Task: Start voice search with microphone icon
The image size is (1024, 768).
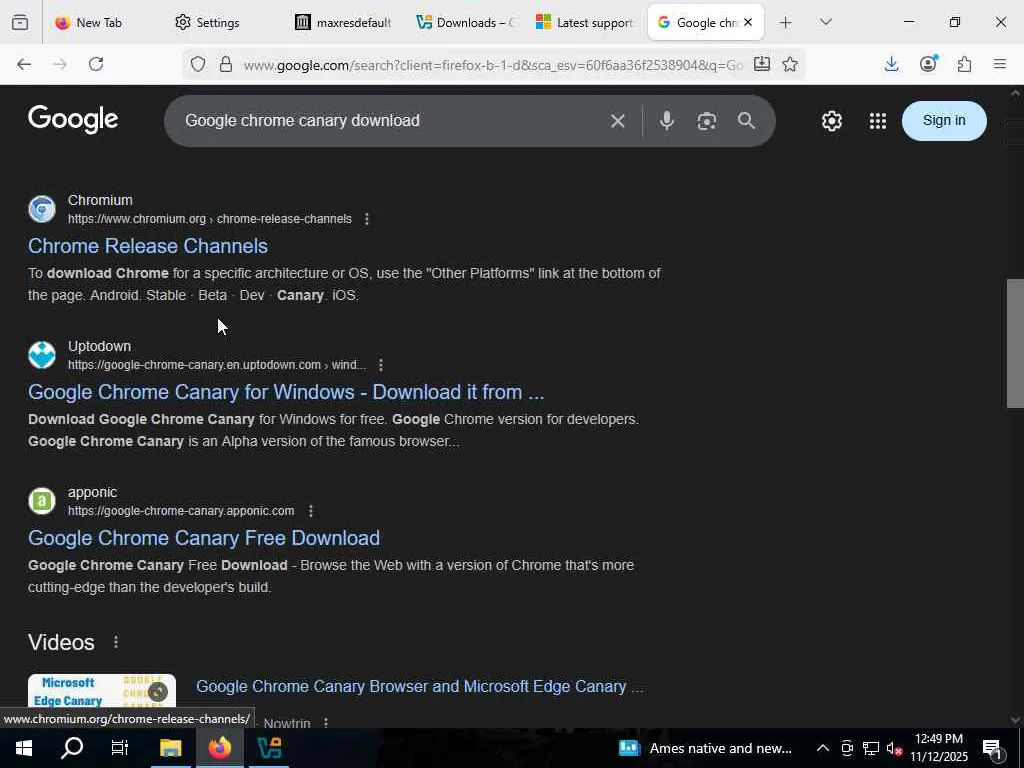Action: pyautogui.click(x=667, y=121)
